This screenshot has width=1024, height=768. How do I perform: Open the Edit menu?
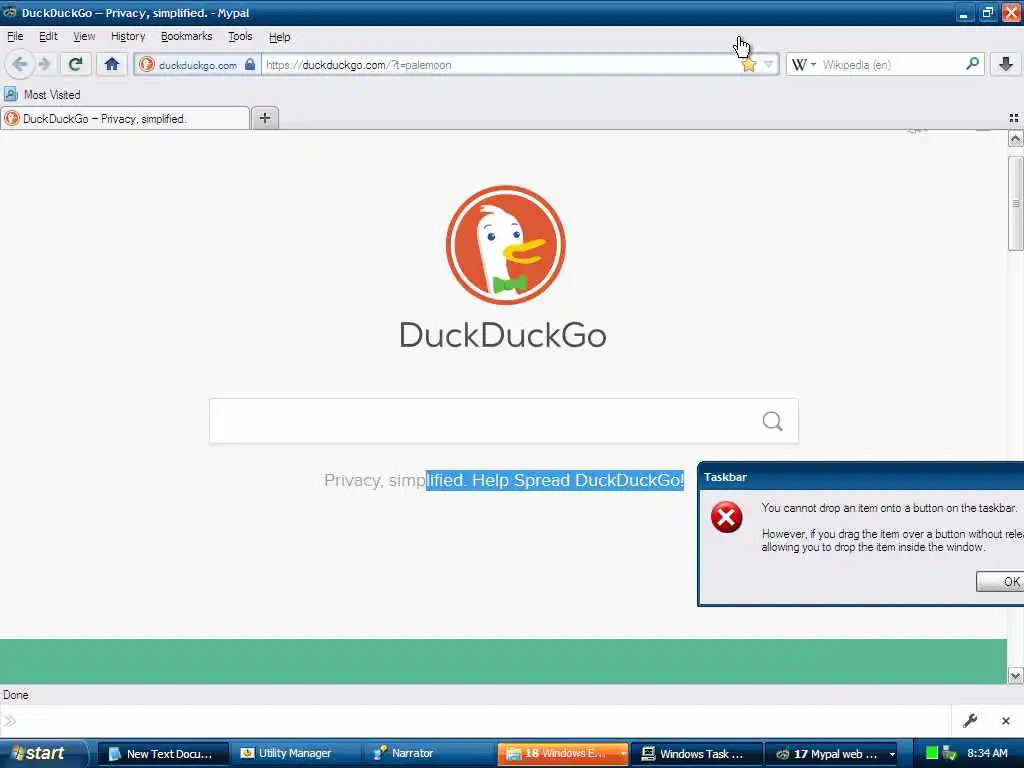click(x=48, y=37)
